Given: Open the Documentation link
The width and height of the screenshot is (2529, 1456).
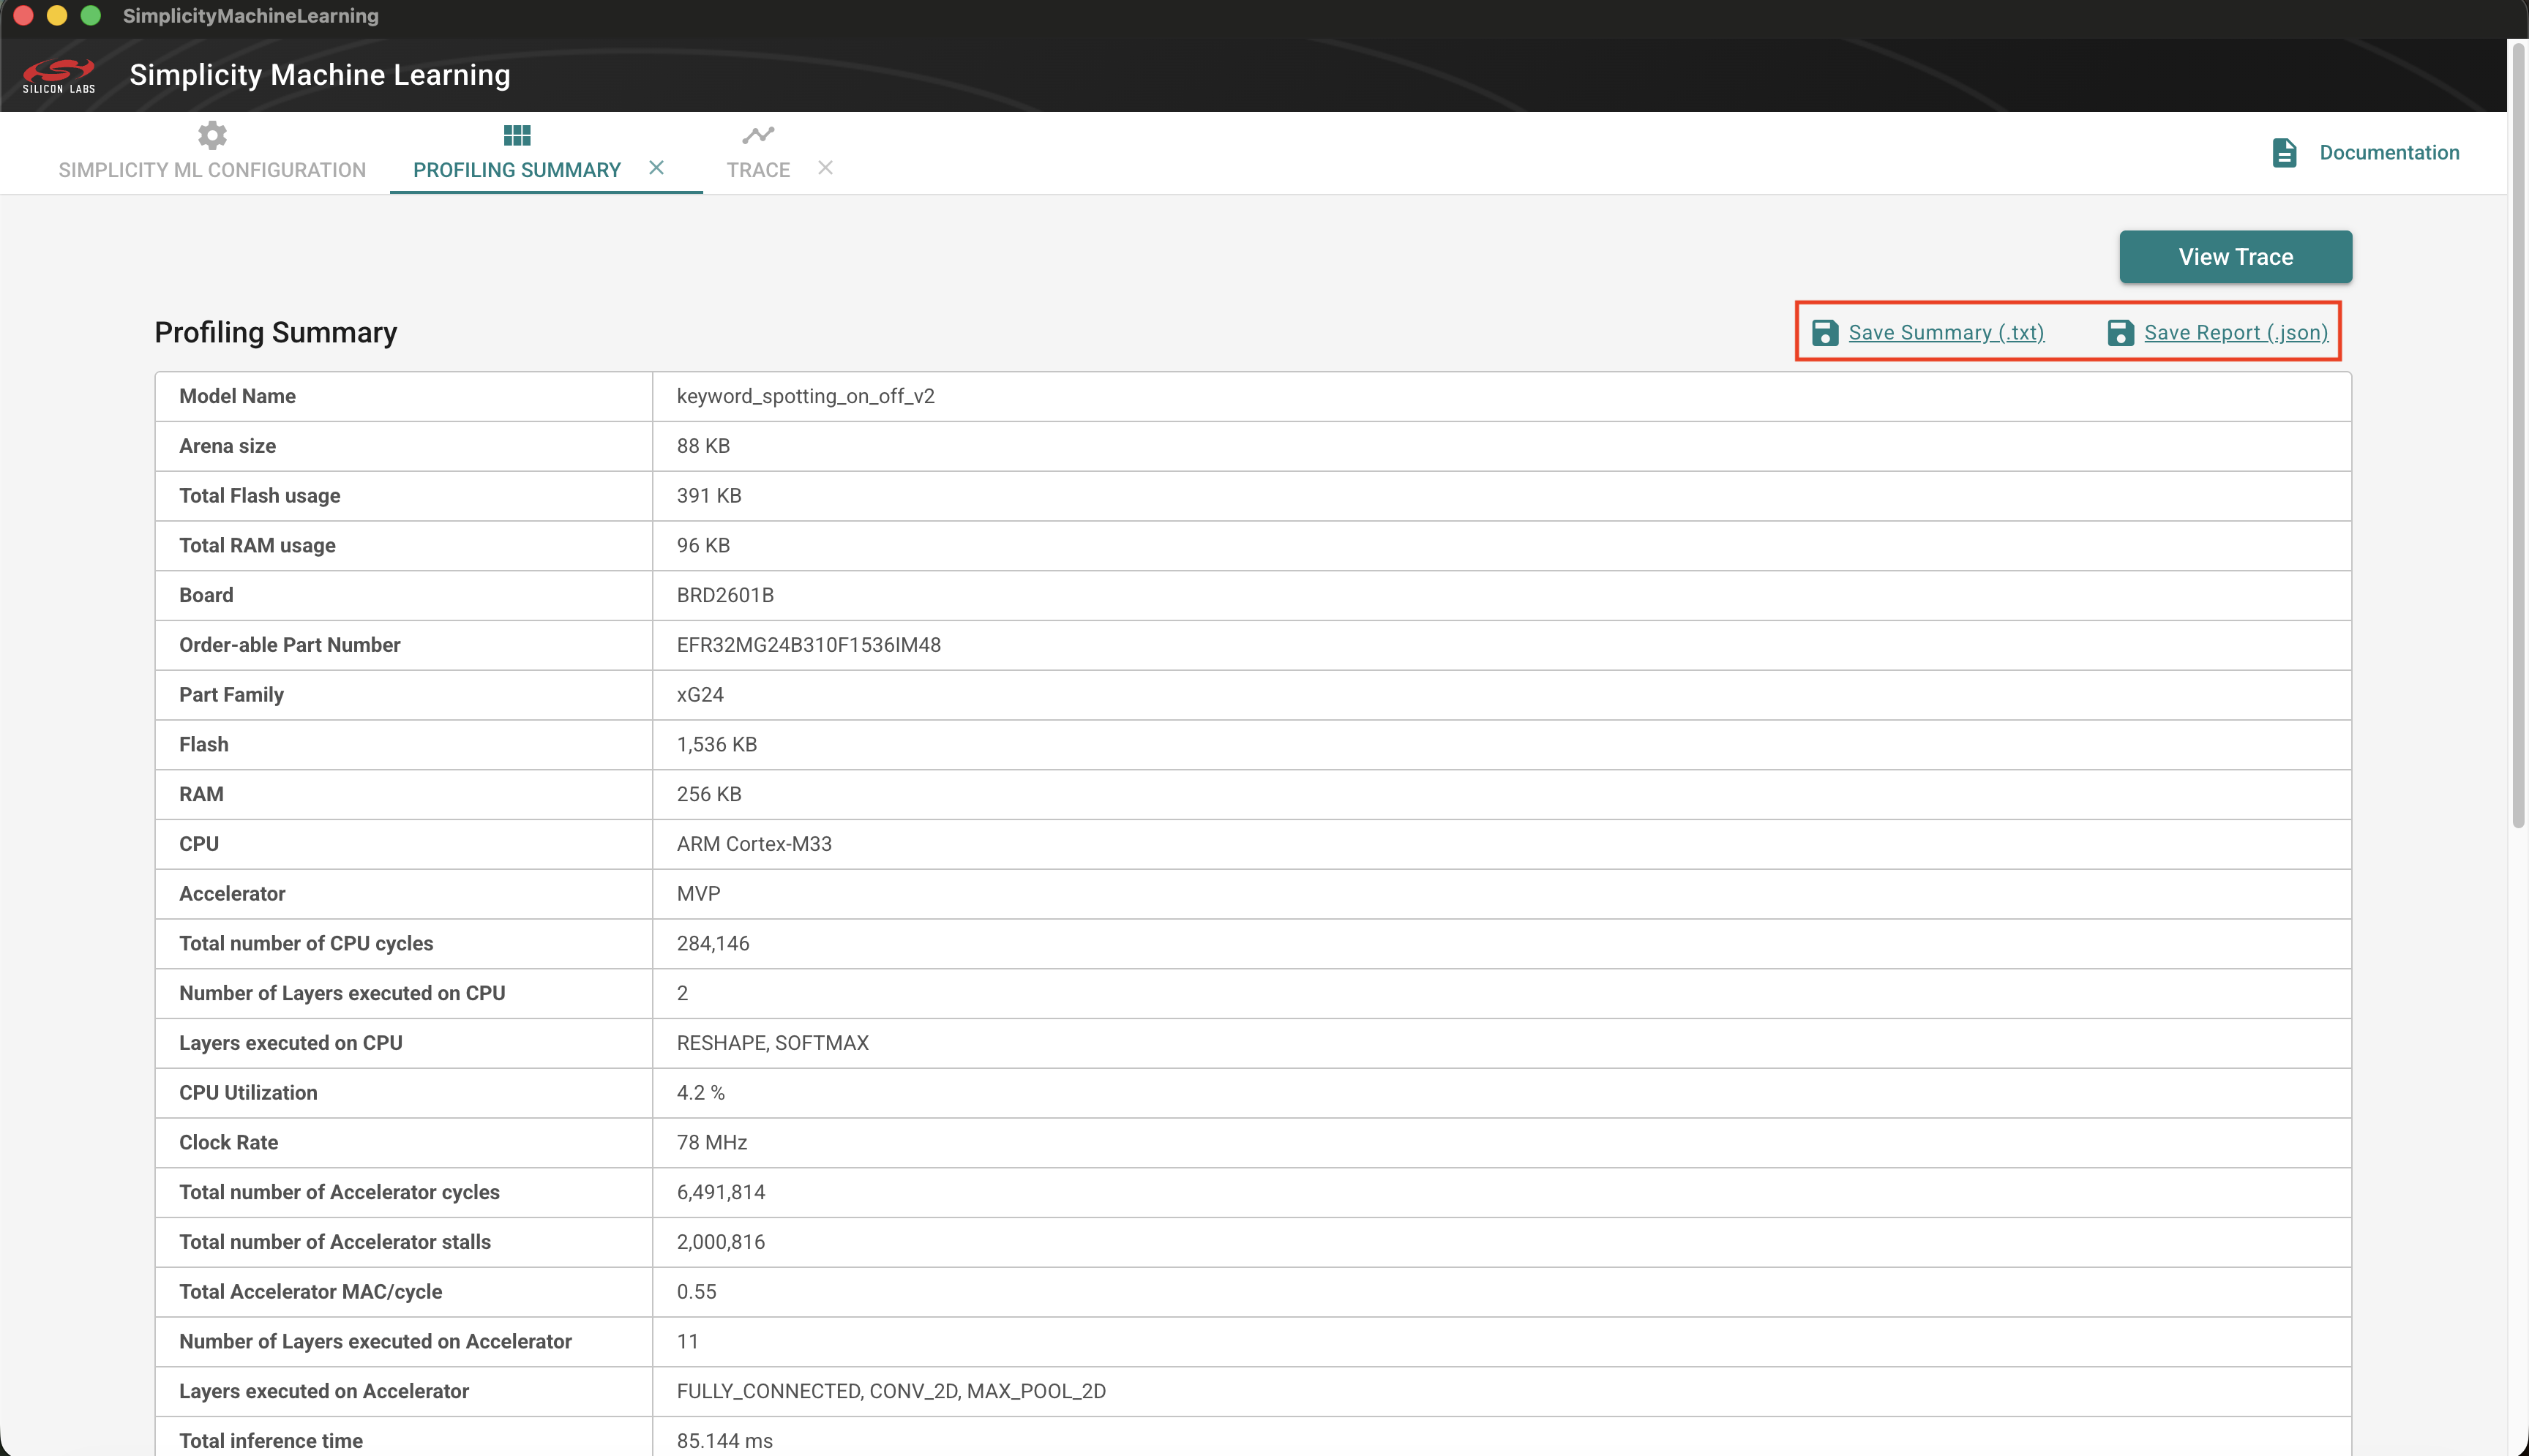Looking at the screenshot, I should tap(2389, 153).
